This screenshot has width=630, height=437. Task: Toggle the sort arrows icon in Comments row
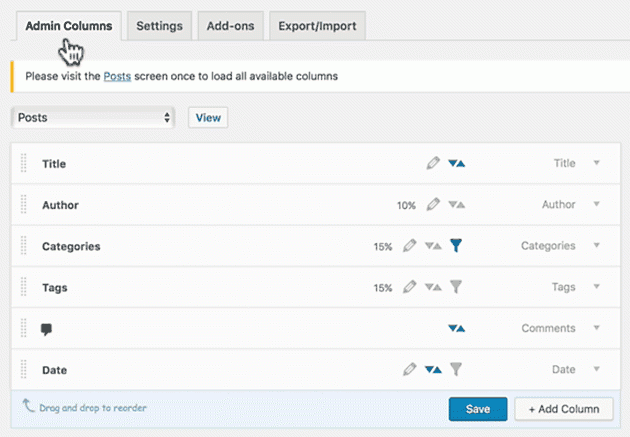pos(456,329)
